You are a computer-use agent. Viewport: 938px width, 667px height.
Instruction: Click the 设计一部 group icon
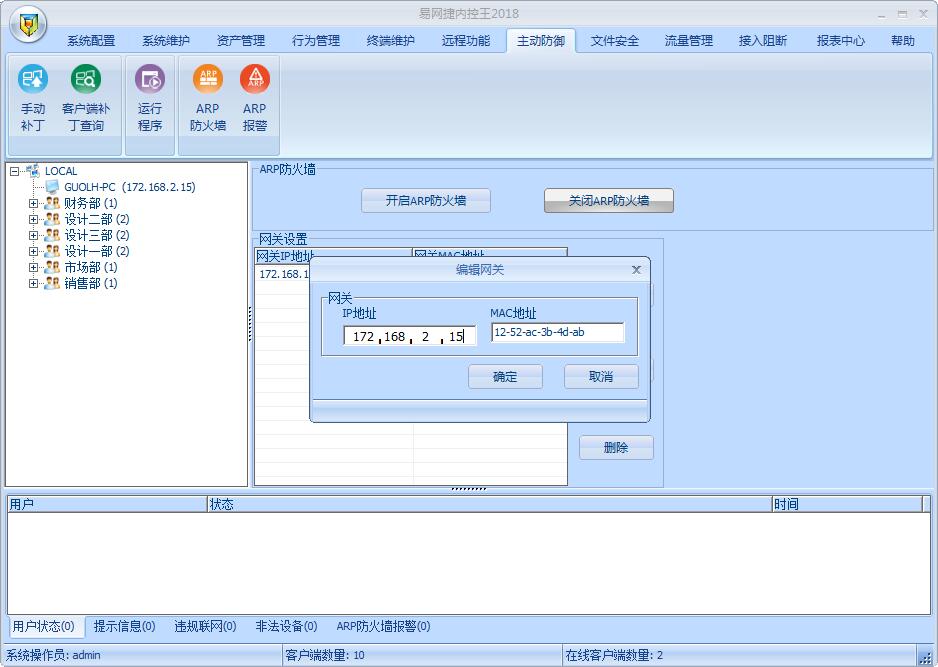(x=52, y=251)
